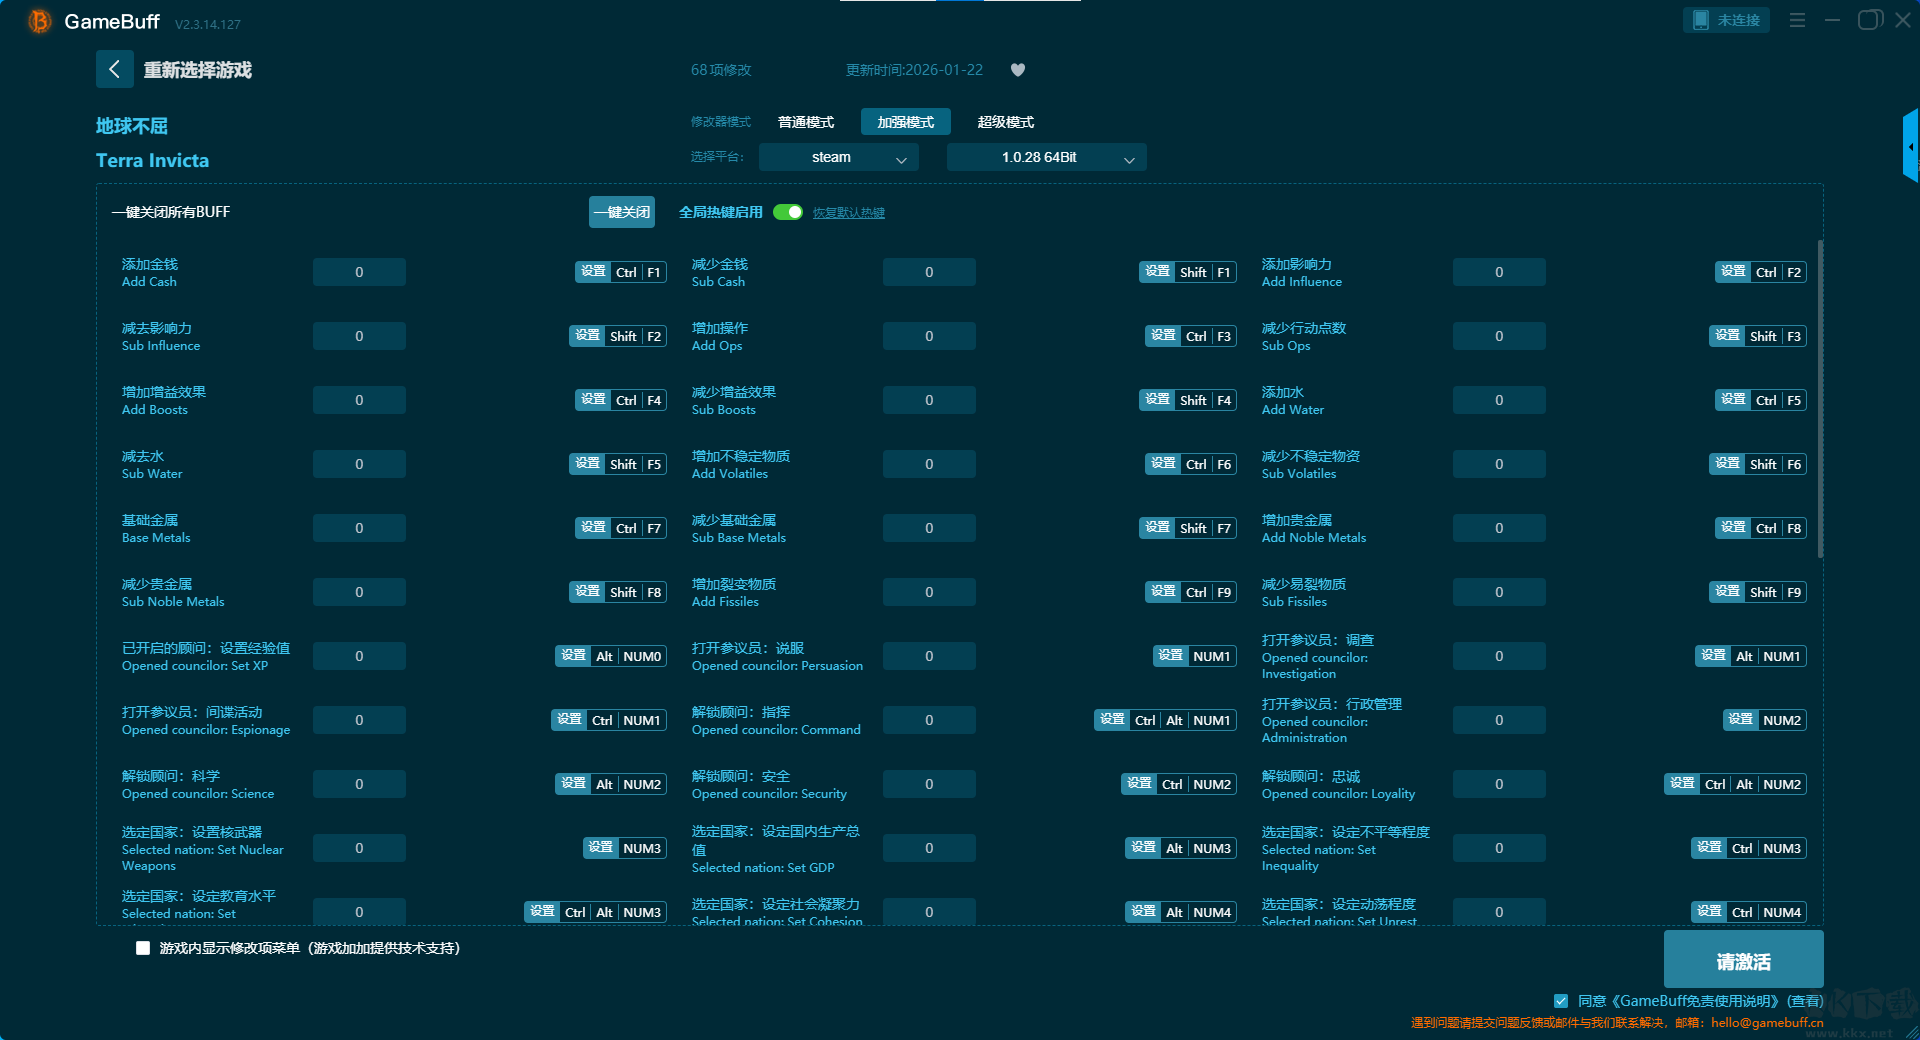This screenshot has width=1920, height=1040.
Task: Toggle the global hotkey enable switch
Action: pyautogui.click(x=788, y=212)
